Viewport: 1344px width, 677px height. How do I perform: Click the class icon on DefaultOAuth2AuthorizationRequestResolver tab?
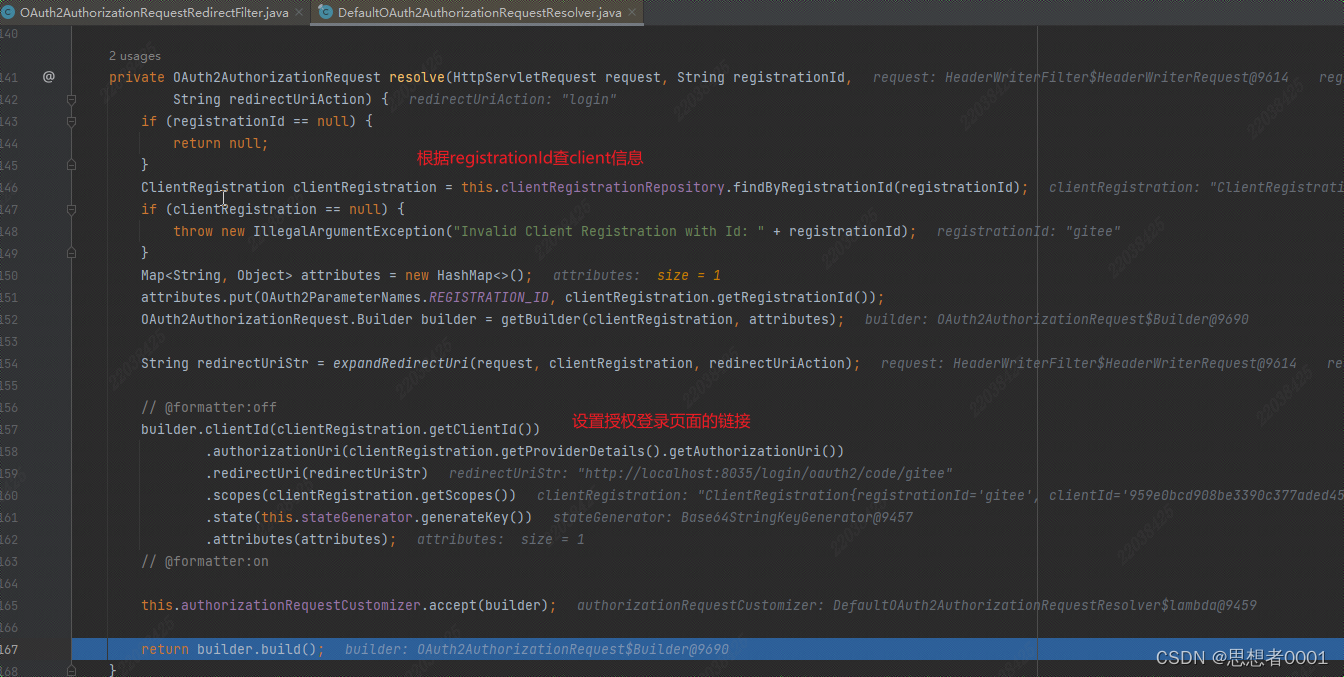coord(325,13)
